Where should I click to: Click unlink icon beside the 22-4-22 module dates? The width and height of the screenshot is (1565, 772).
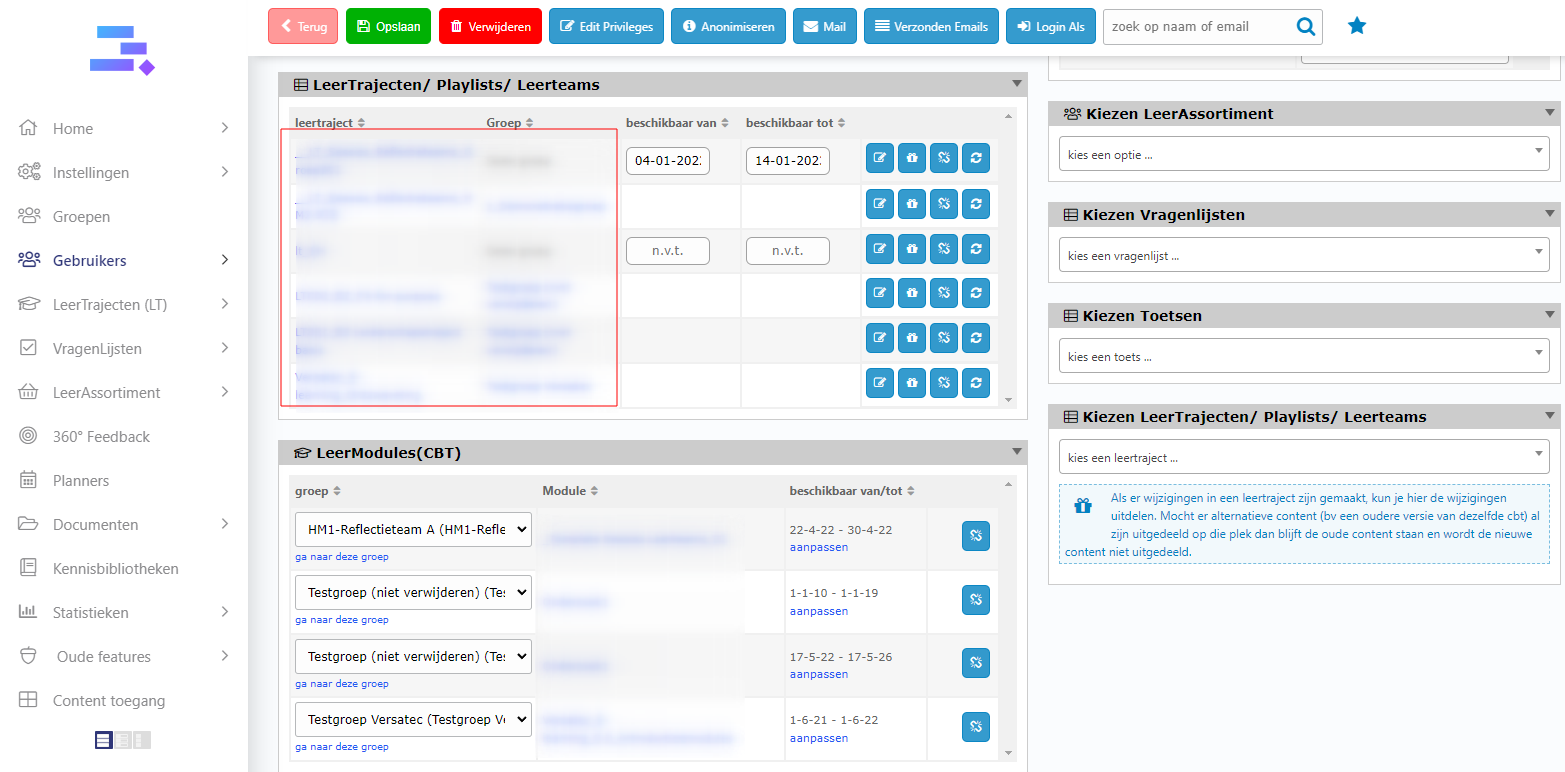(x=975, y=536)
